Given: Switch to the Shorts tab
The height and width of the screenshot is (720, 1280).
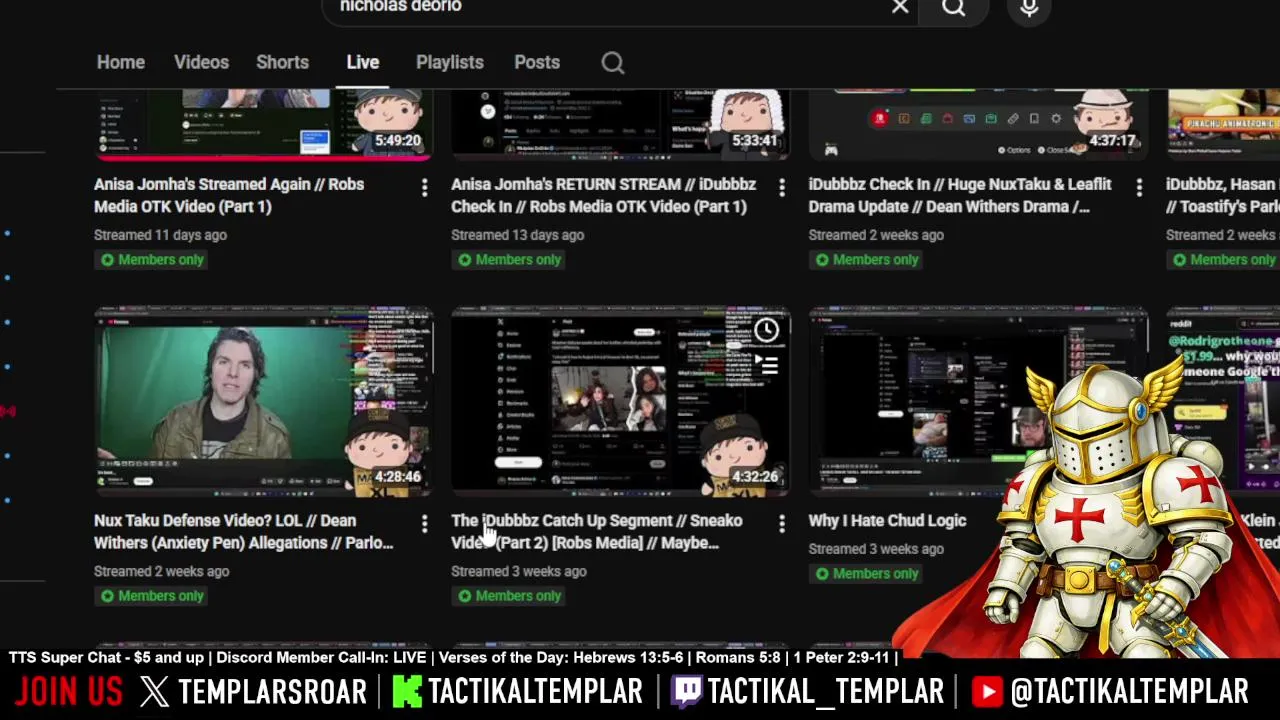Looking at the screenshot, I should [282, 62].
